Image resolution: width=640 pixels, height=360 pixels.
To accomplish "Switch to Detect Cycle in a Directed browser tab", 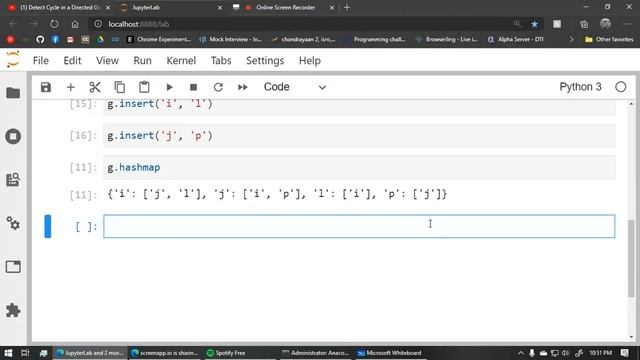I will click(x=59, y=7).
